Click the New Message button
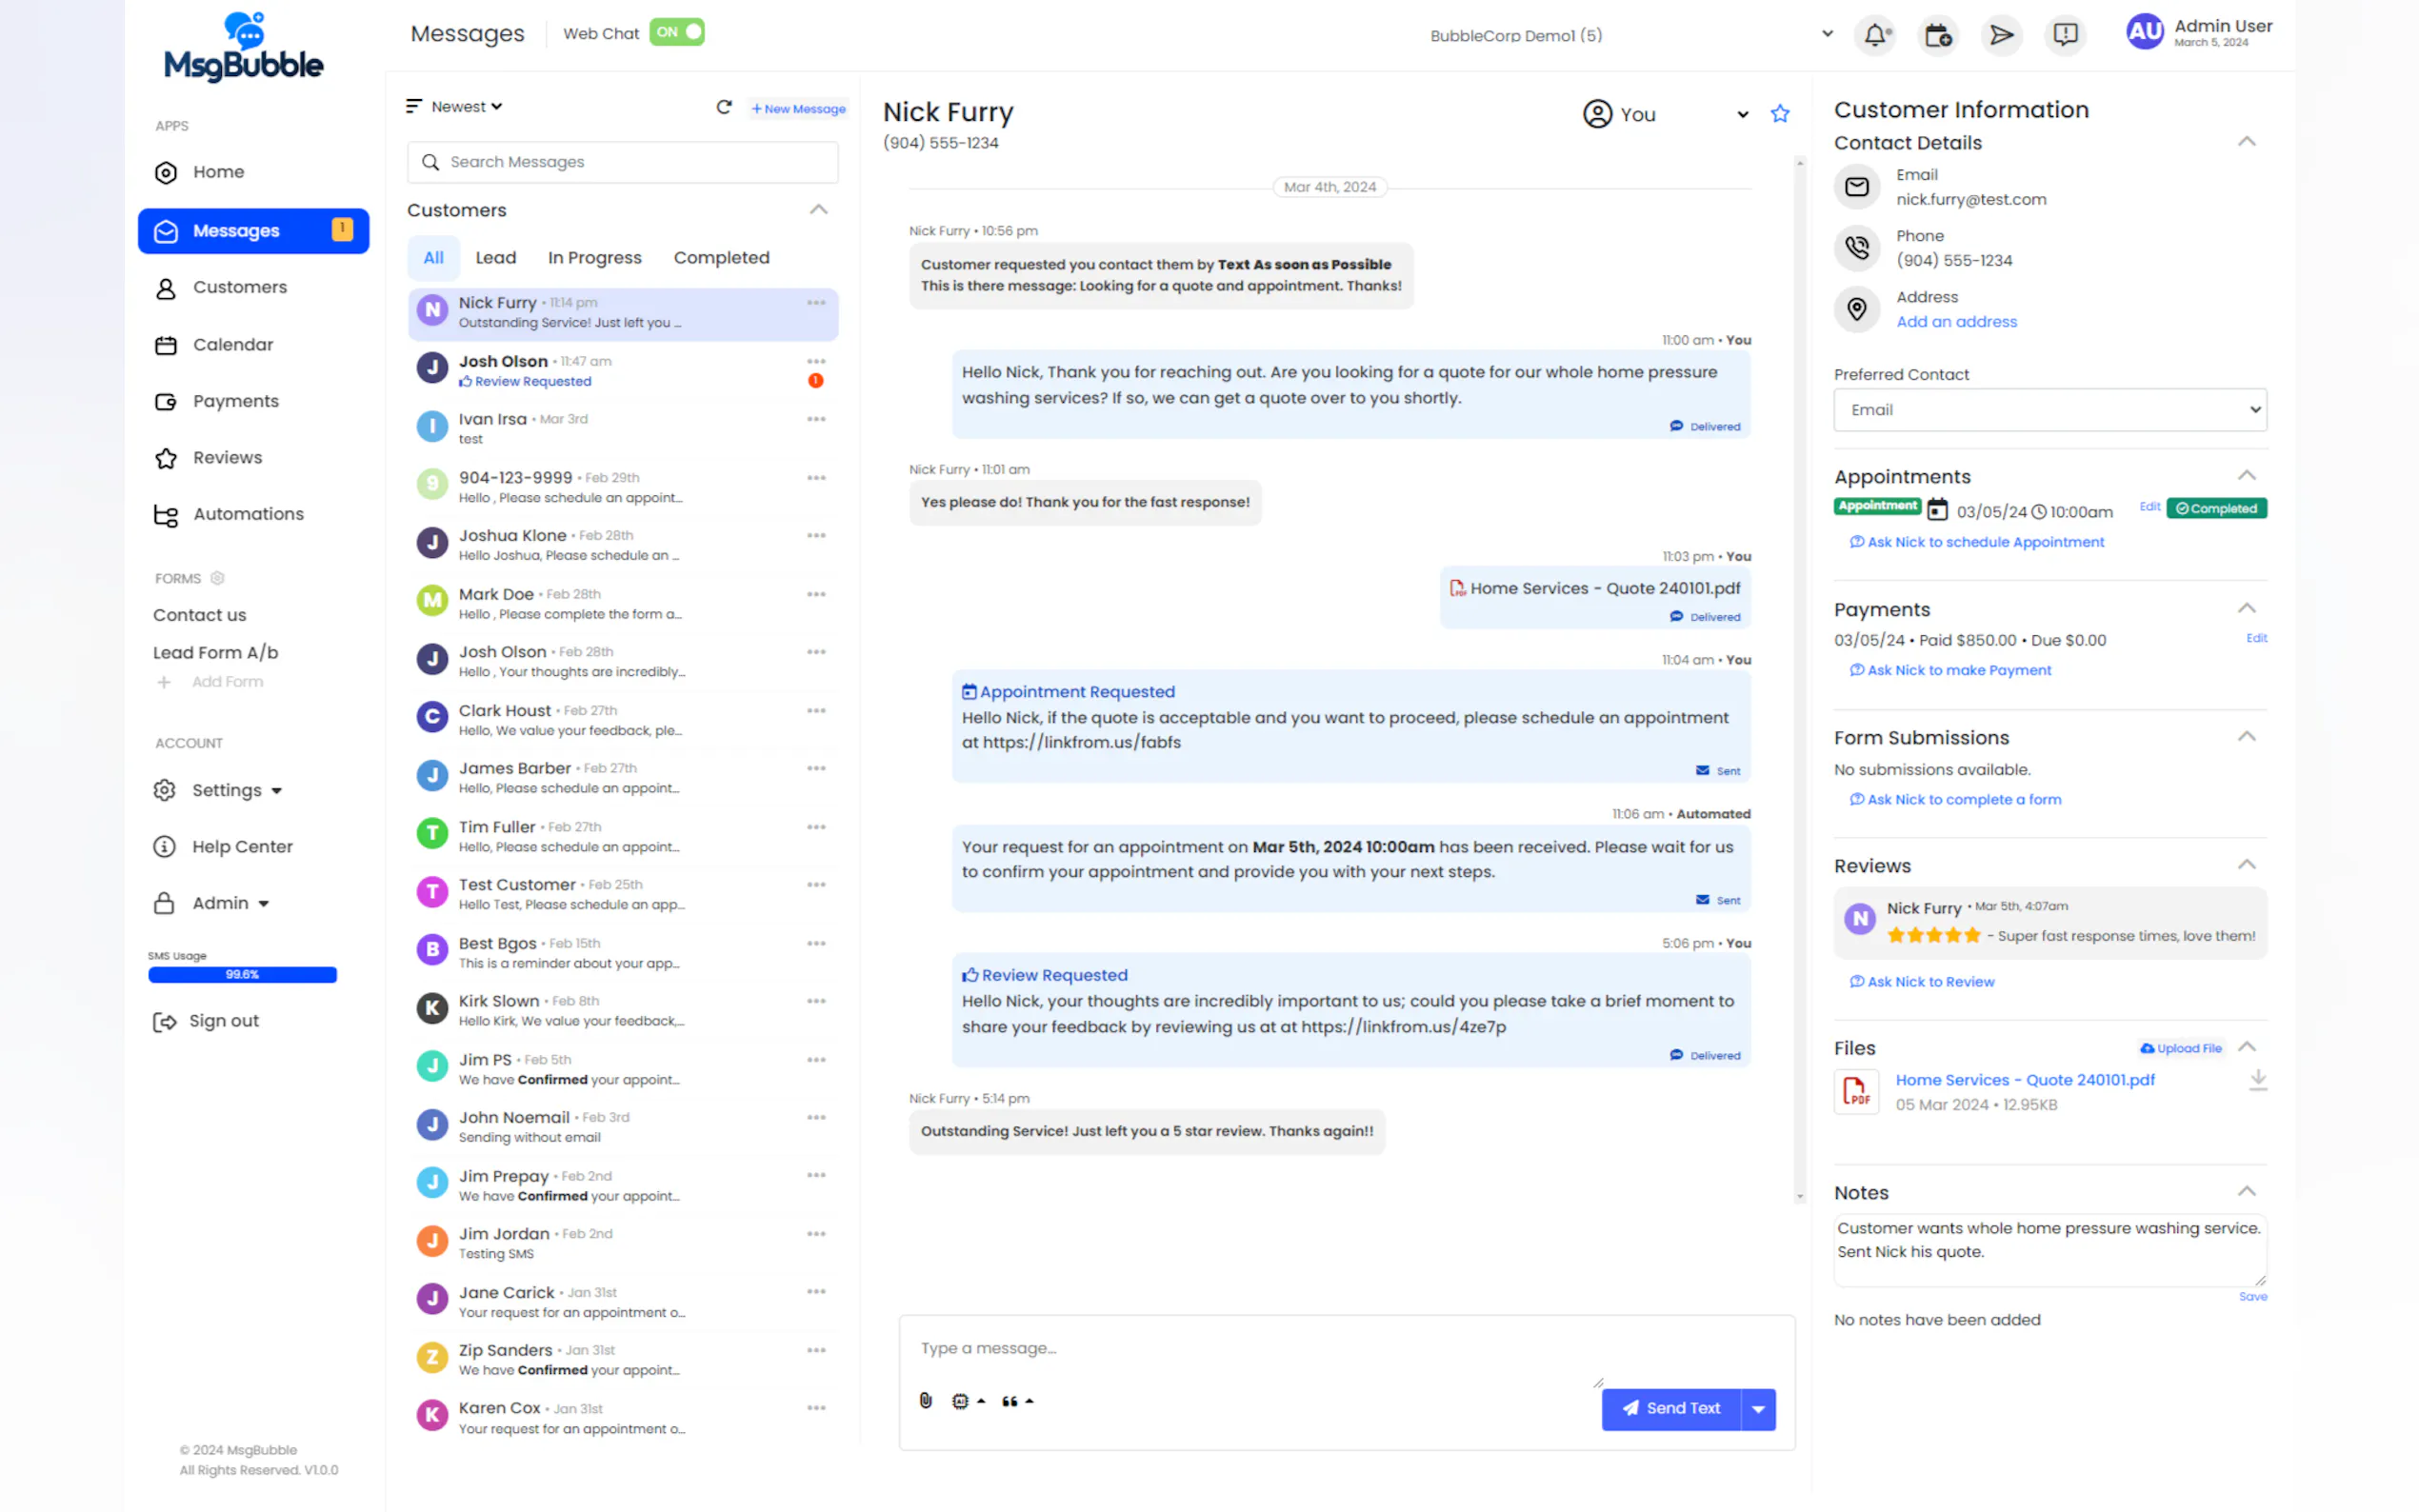Image resolution: width=2419 pixels, height=1512 pixels. [798, 108]
